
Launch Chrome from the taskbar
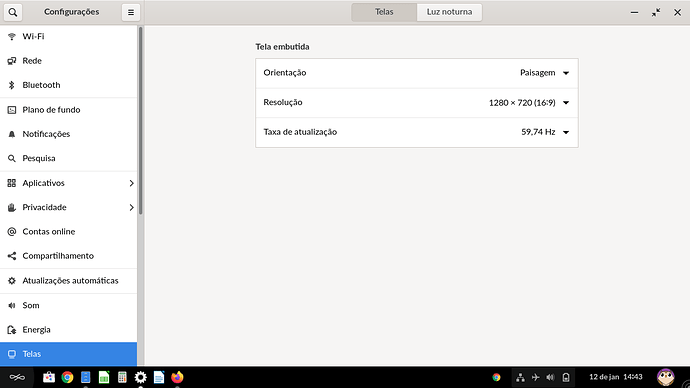pyautogui.click(x=67, y=377)
